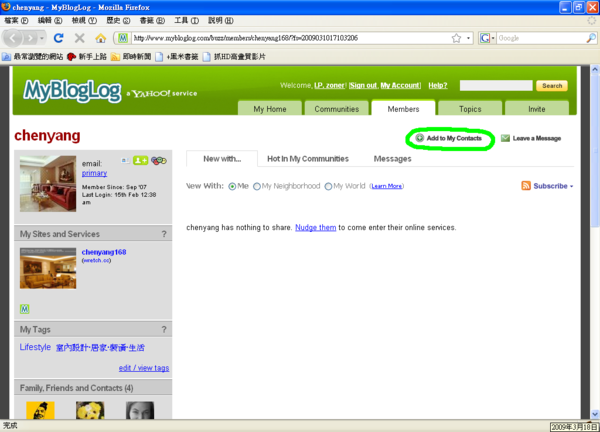Open the Help? link in header
600x432 pixels.
tap(438, 85)
